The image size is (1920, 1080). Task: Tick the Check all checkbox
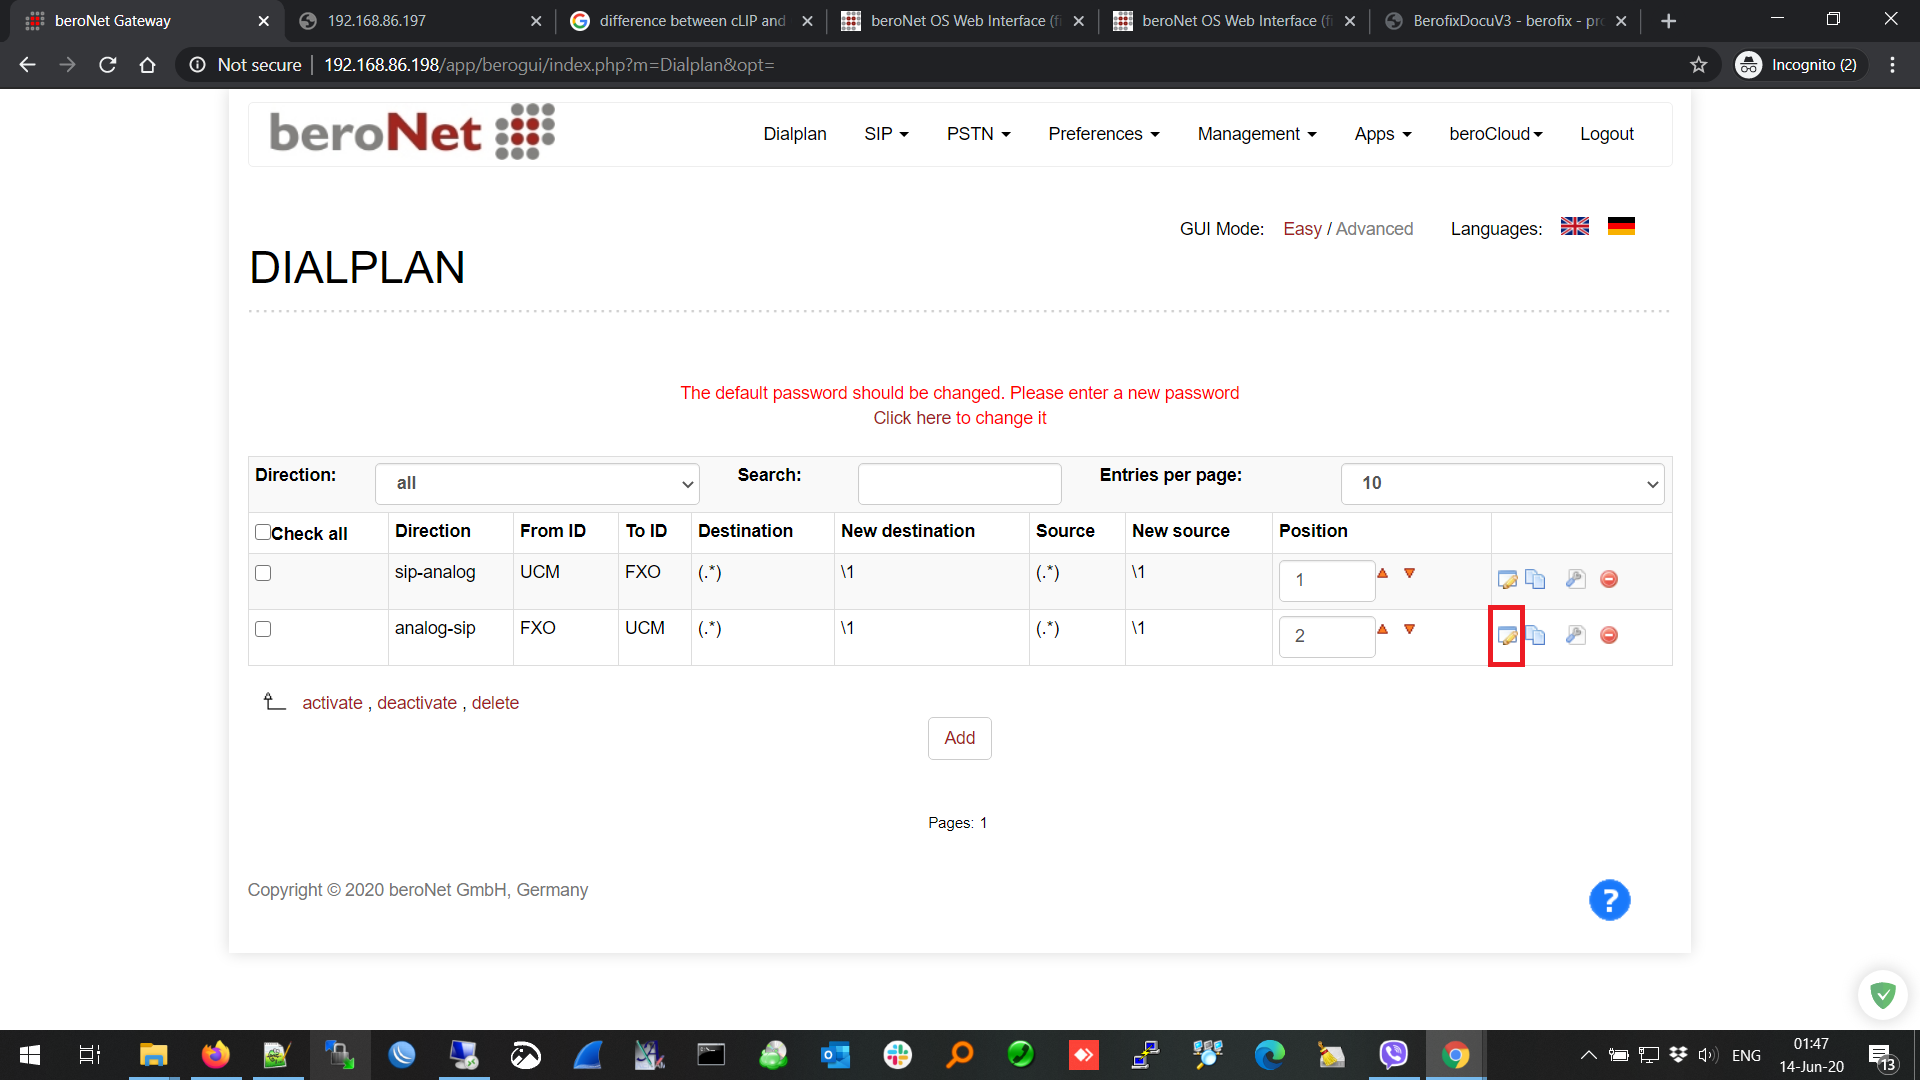(263, 532)
